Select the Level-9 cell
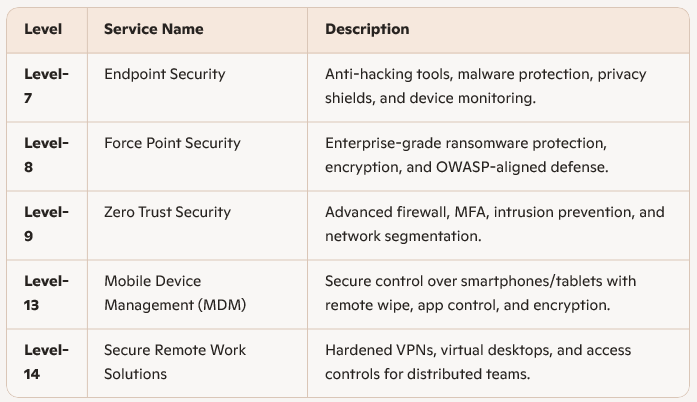Screen dimensions: 697x402 [x=46, y=224]
